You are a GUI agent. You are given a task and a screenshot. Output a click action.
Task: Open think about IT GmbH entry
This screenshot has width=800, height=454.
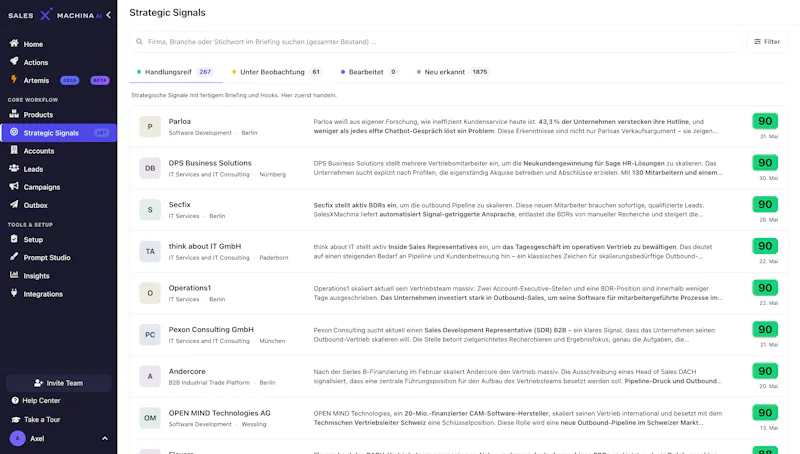pos(459,251)
